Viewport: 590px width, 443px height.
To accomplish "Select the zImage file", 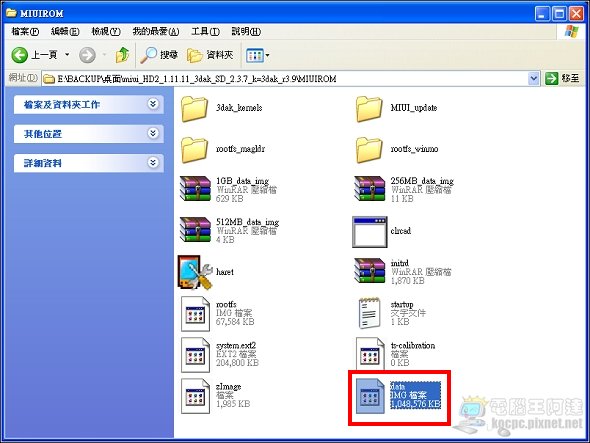I will tap(195, 396).
